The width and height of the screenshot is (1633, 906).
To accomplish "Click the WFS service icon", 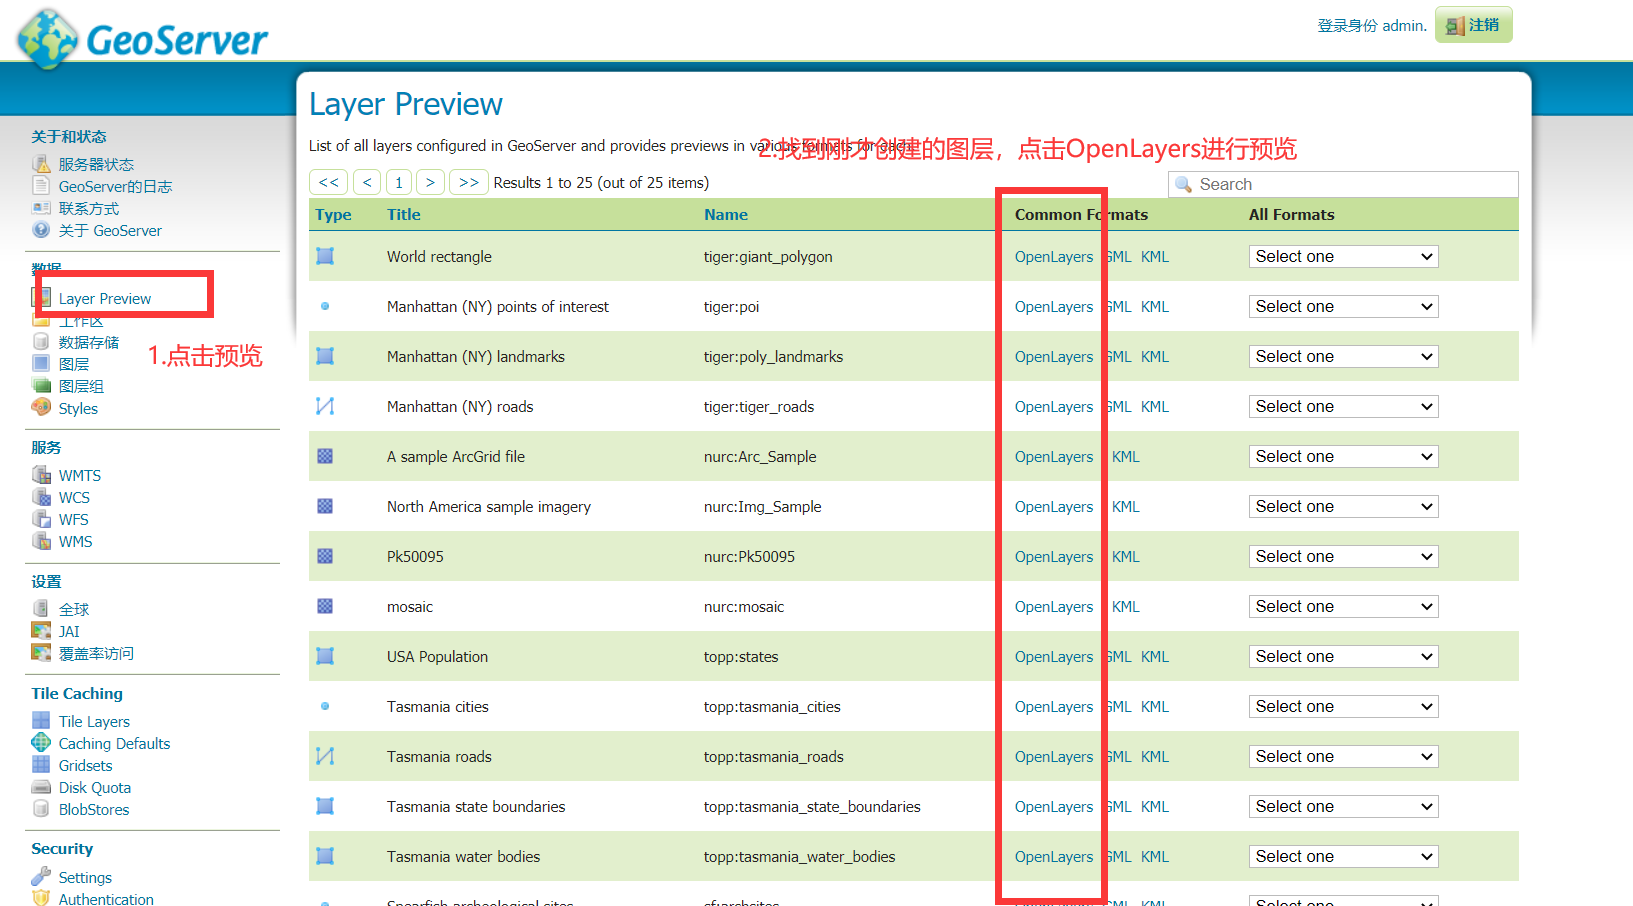I will (x=41, y=519).
